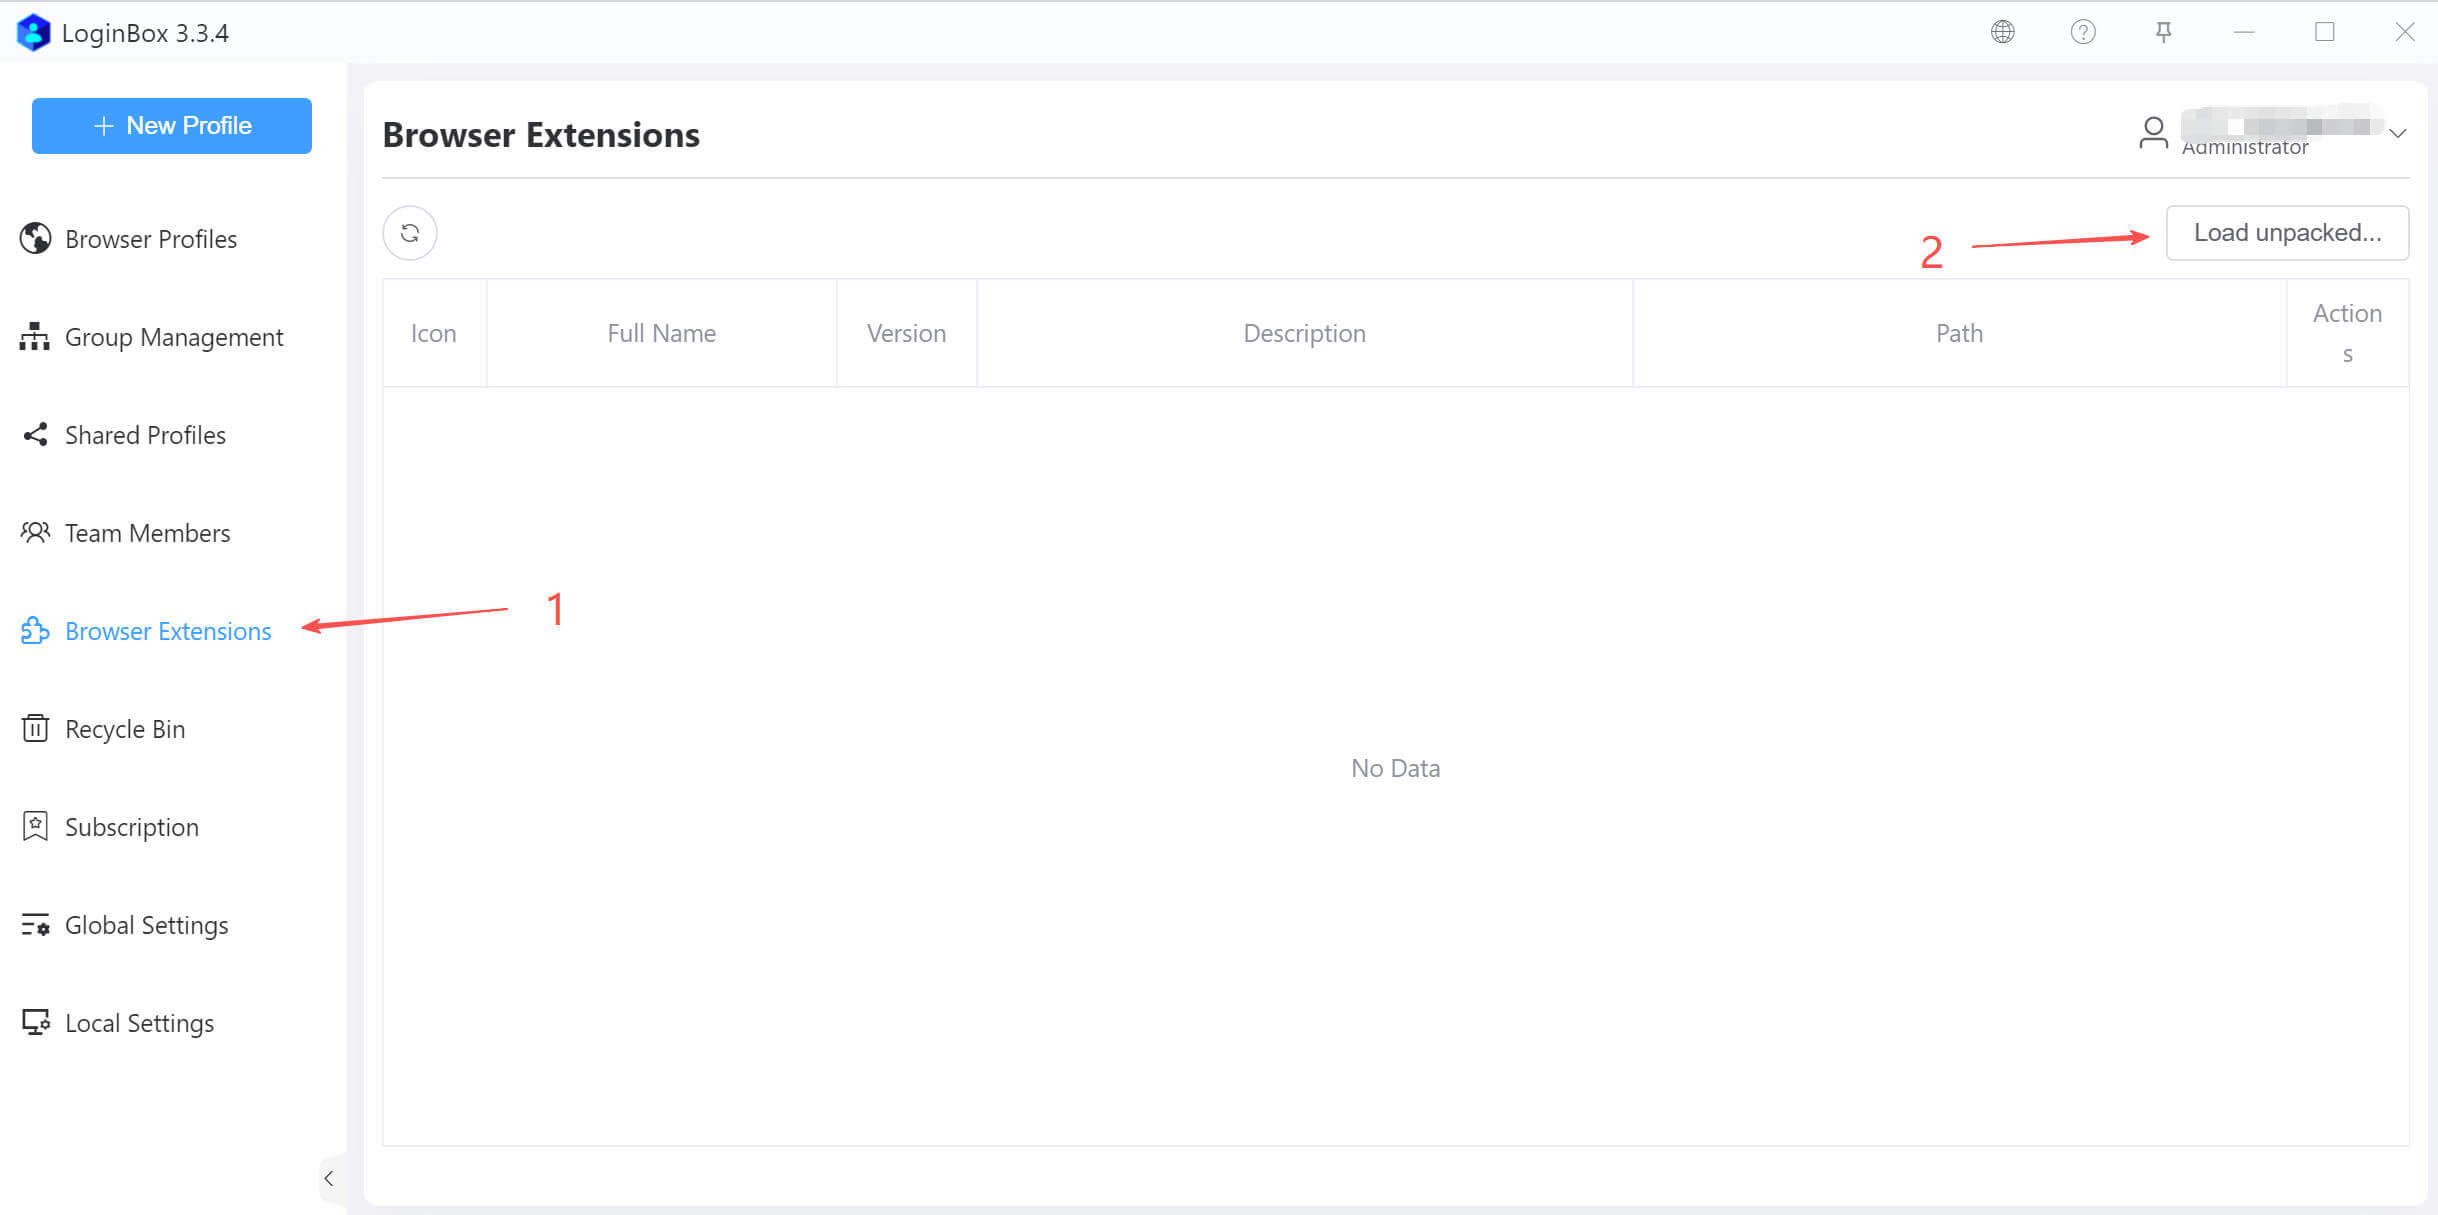The height and width of the screenshot is (1215, 2438).
Task: Expand the Administrator account dropdown arrow
Action: tap(2397, 133)
